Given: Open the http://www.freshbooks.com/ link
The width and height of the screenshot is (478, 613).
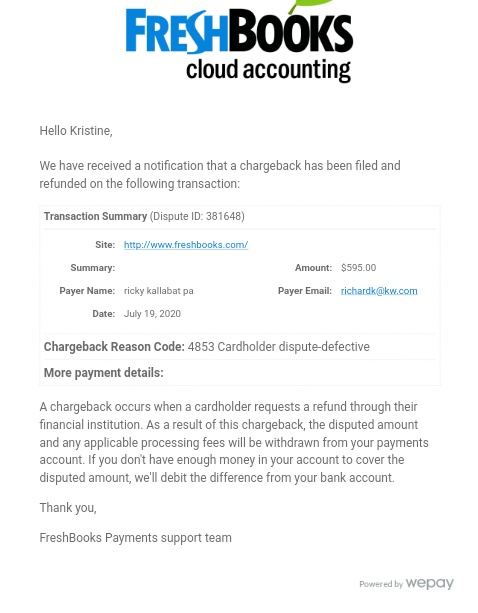Looking at the screenshot, I should pyautogui.click(x=186, y=245).
